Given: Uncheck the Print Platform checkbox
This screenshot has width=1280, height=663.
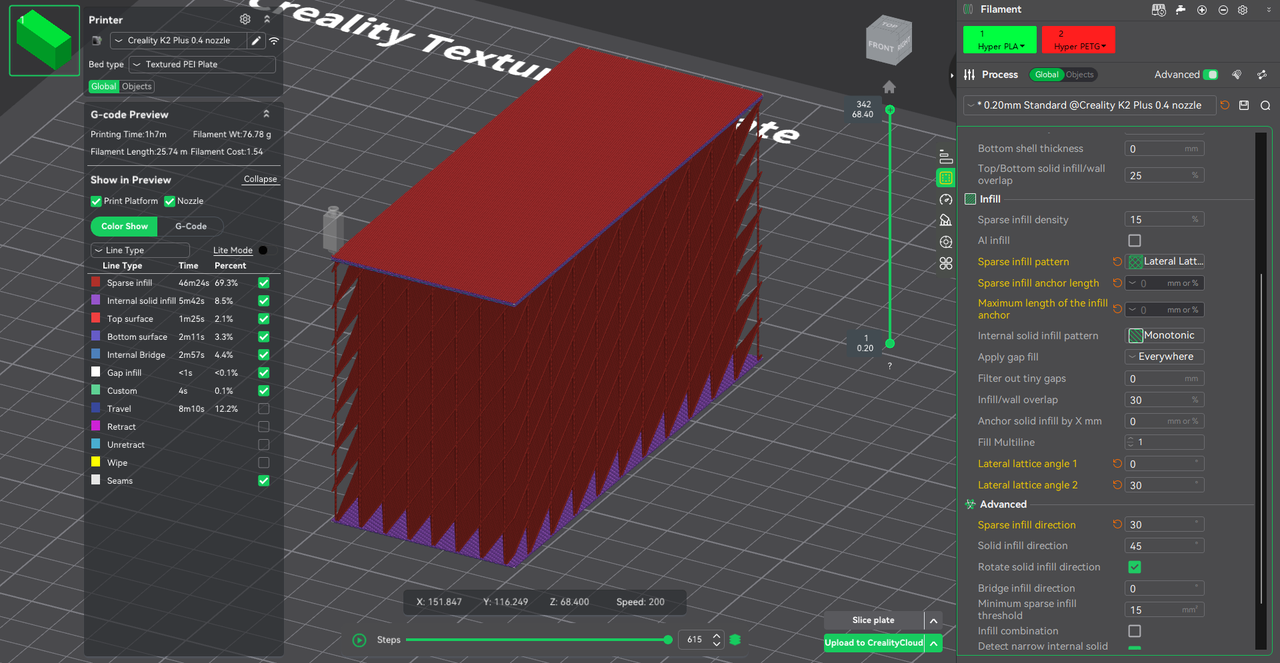Looking at the screenshot, I should [x=96, y=201].
